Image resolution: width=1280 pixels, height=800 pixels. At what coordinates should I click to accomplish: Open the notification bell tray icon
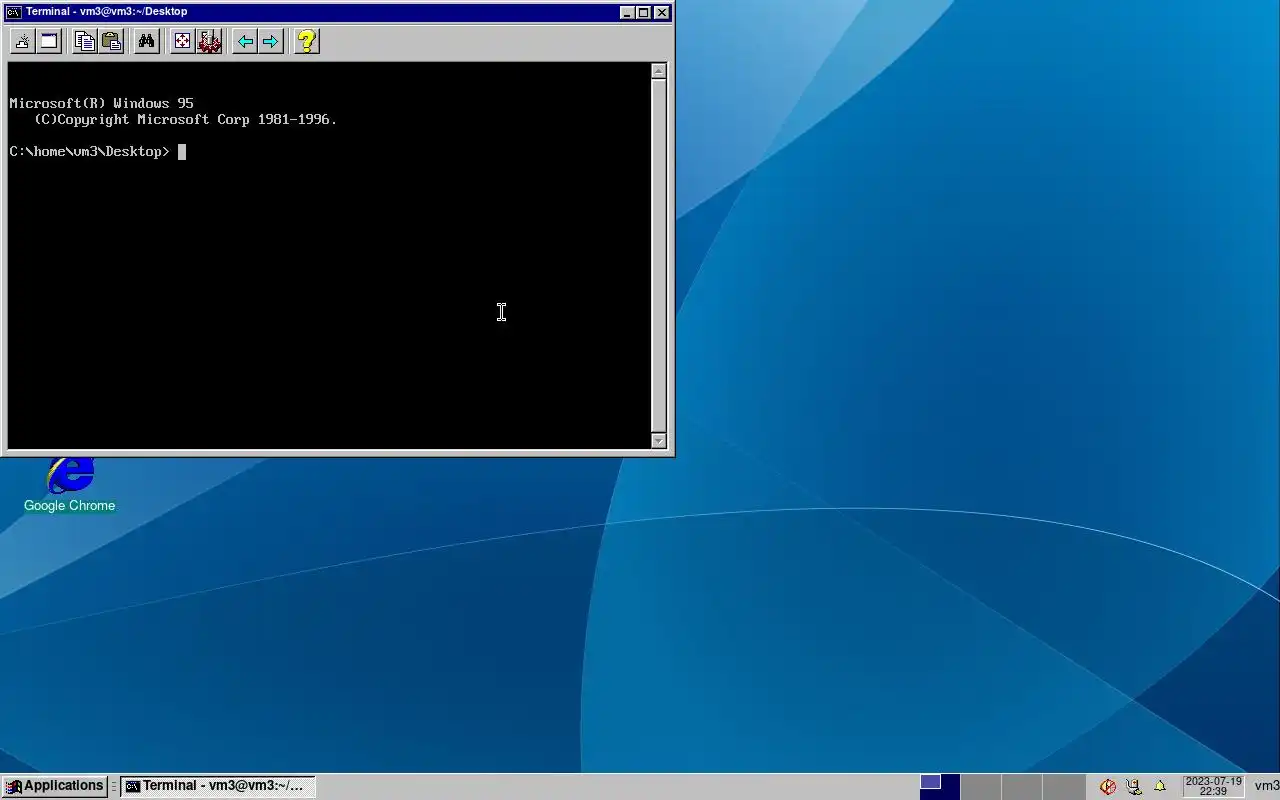tap(1160, 786)
